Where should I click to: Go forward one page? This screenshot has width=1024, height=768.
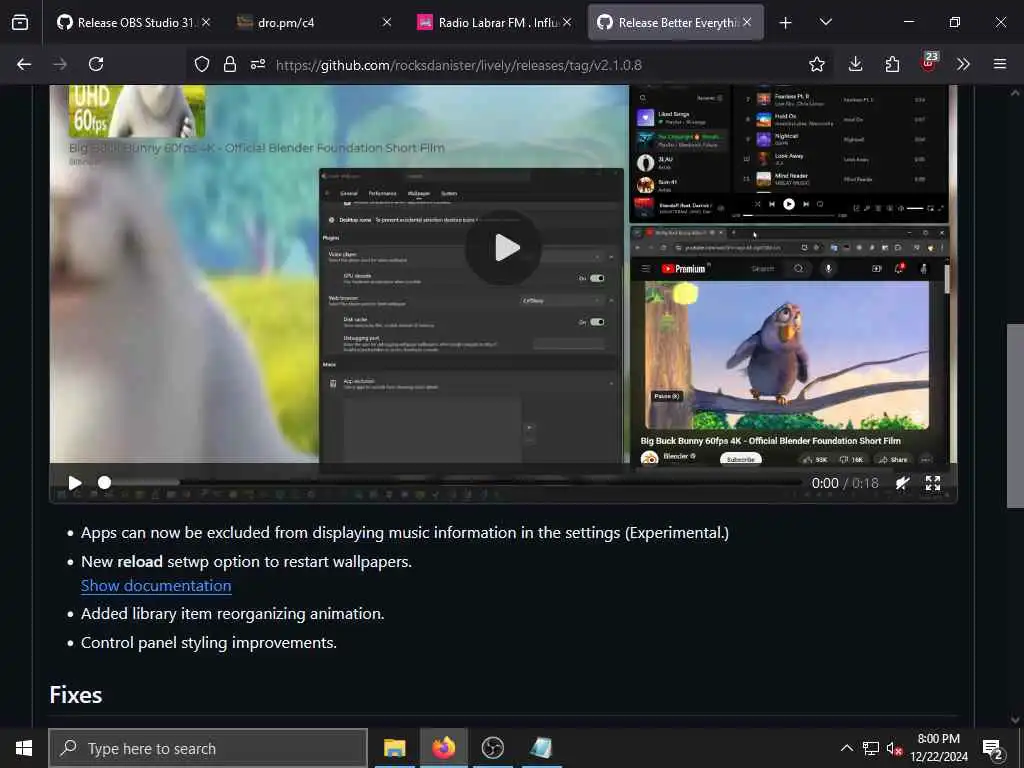point(60,64)
